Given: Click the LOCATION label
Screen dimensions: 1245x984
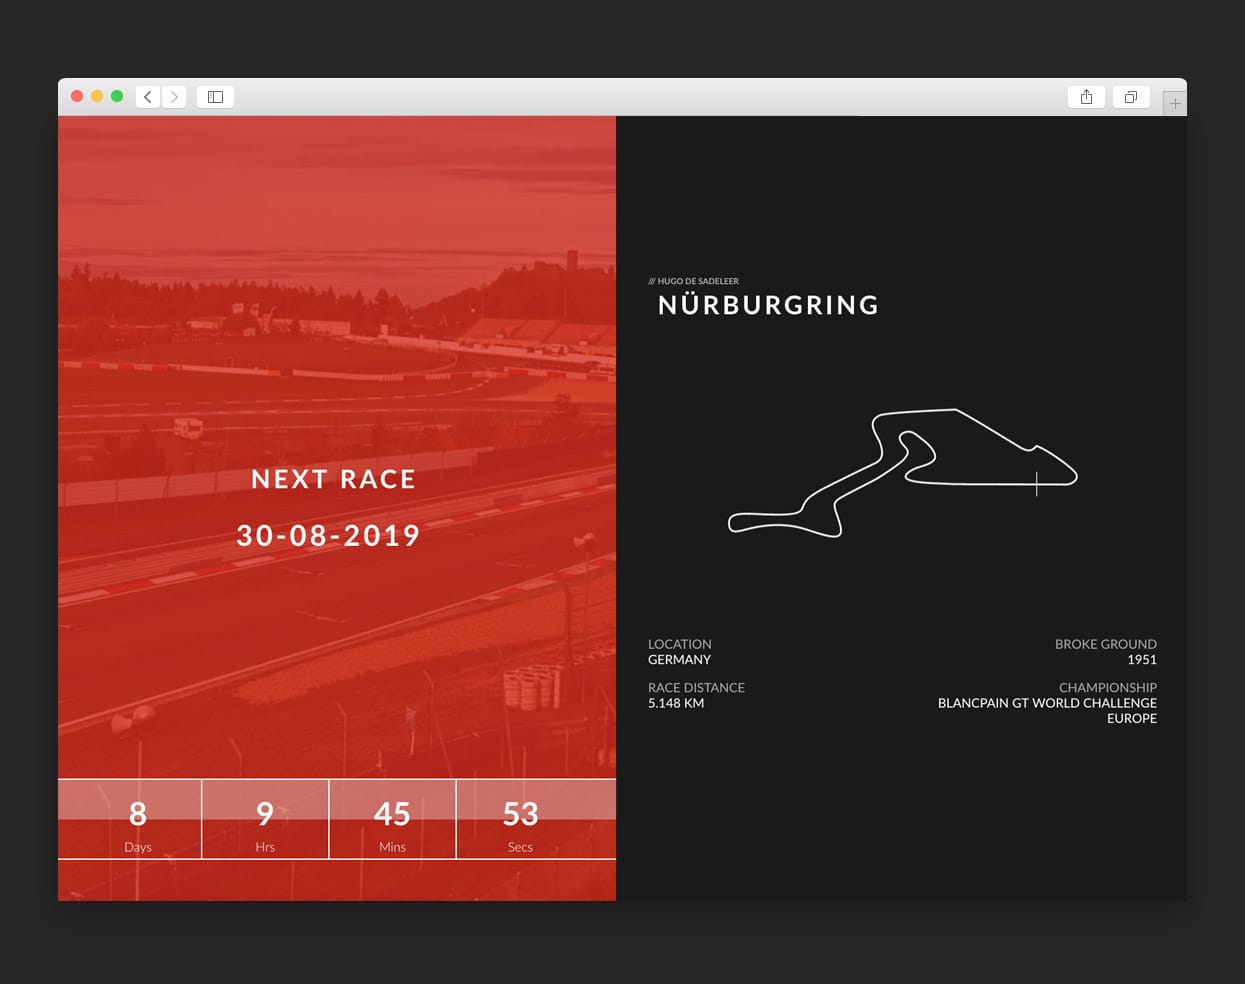Looking at the screenshot, I should pyautogui.click(x=680, y=644).
